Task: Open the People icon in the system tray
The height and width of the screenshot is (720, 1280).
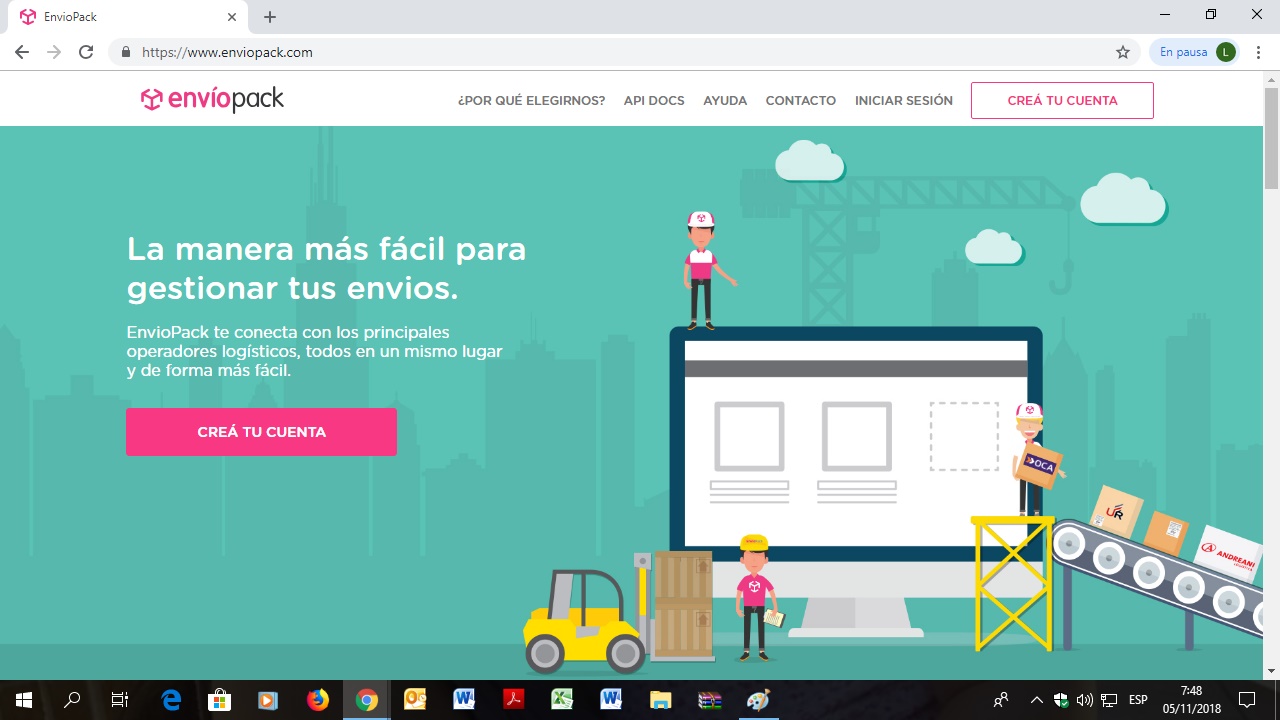Action: click(1001, 700)
